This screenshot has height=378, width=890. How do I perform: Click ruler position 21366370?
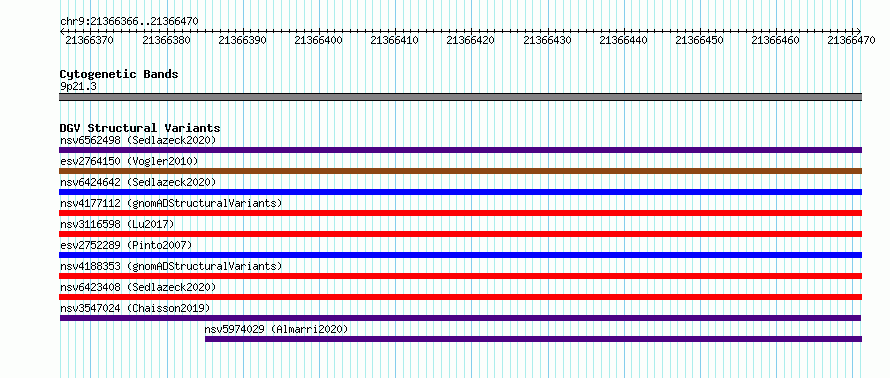click(90, 40)
